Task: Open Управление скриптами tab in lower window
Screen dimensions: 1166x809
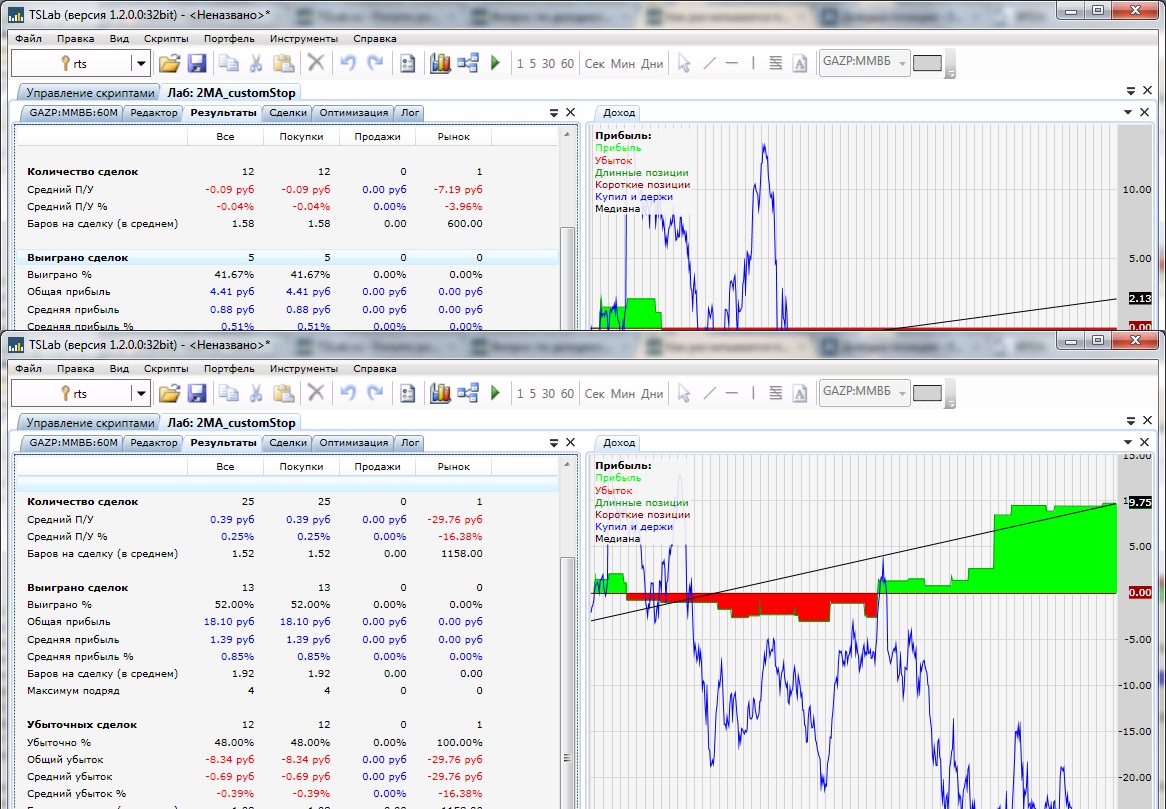Action: click(x=89, y=423)
